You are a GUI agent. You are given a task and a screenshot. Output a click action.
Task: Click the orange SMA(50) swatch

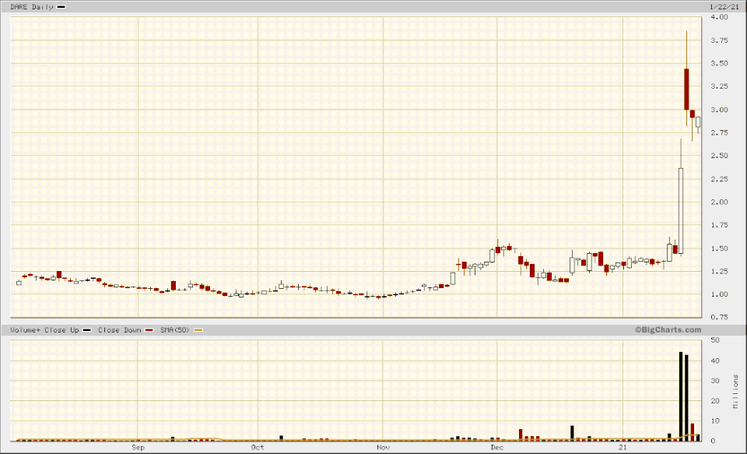click(198, 330)
